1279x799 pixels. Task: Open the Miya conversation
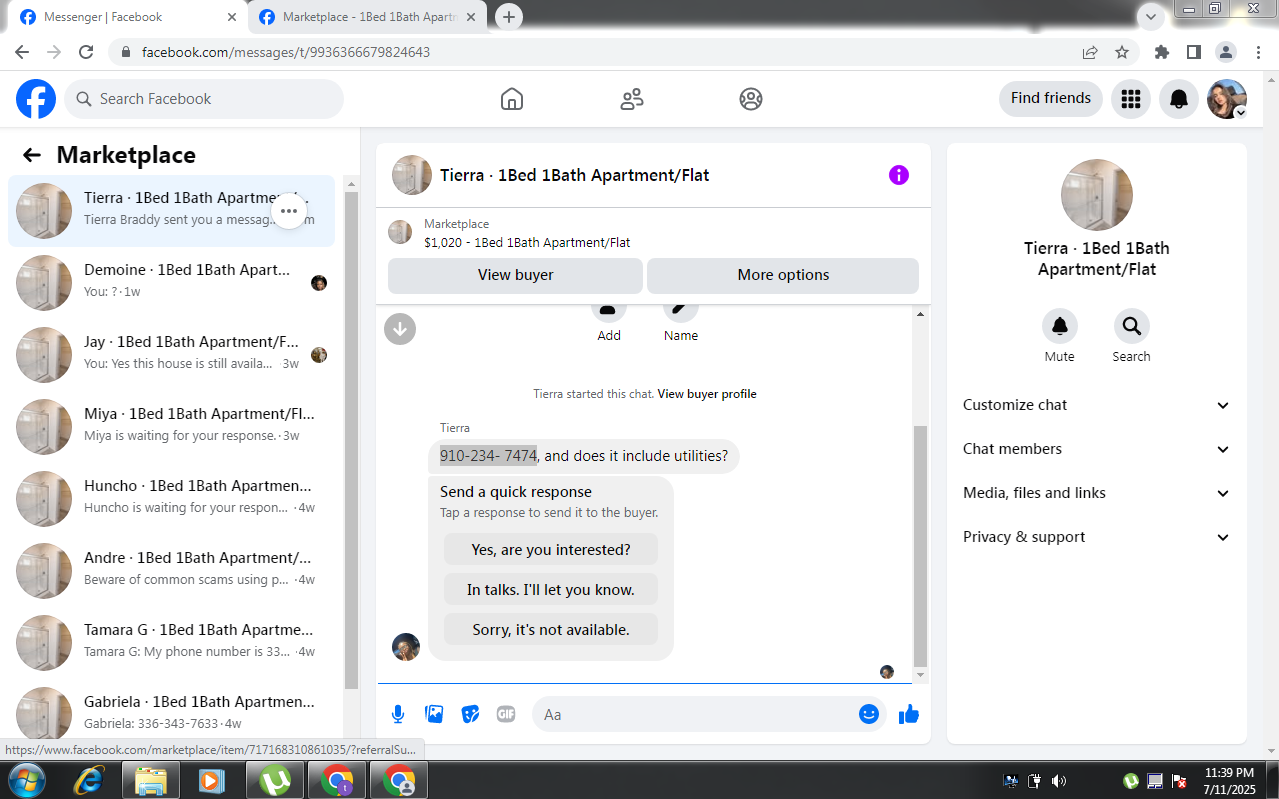pos(171,427)
